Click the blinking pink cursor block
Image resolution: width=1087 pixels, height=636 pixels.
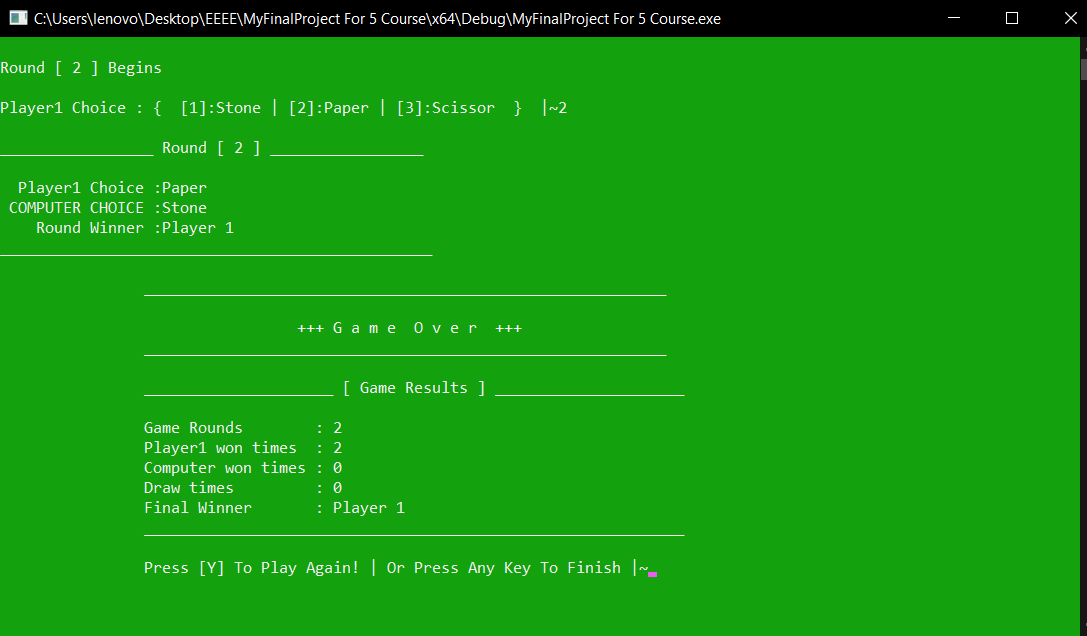(x=651, y=572)
